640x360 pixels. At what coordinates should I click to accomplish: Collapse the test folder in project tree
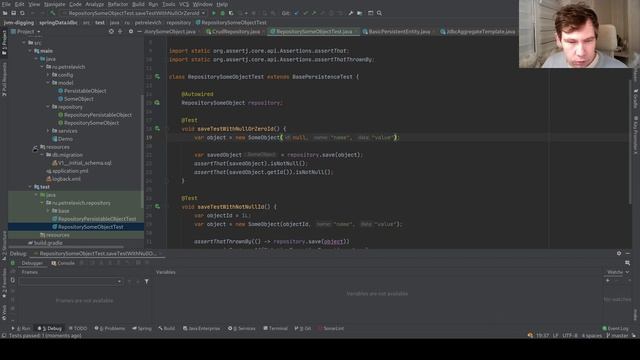coord(30,187)
